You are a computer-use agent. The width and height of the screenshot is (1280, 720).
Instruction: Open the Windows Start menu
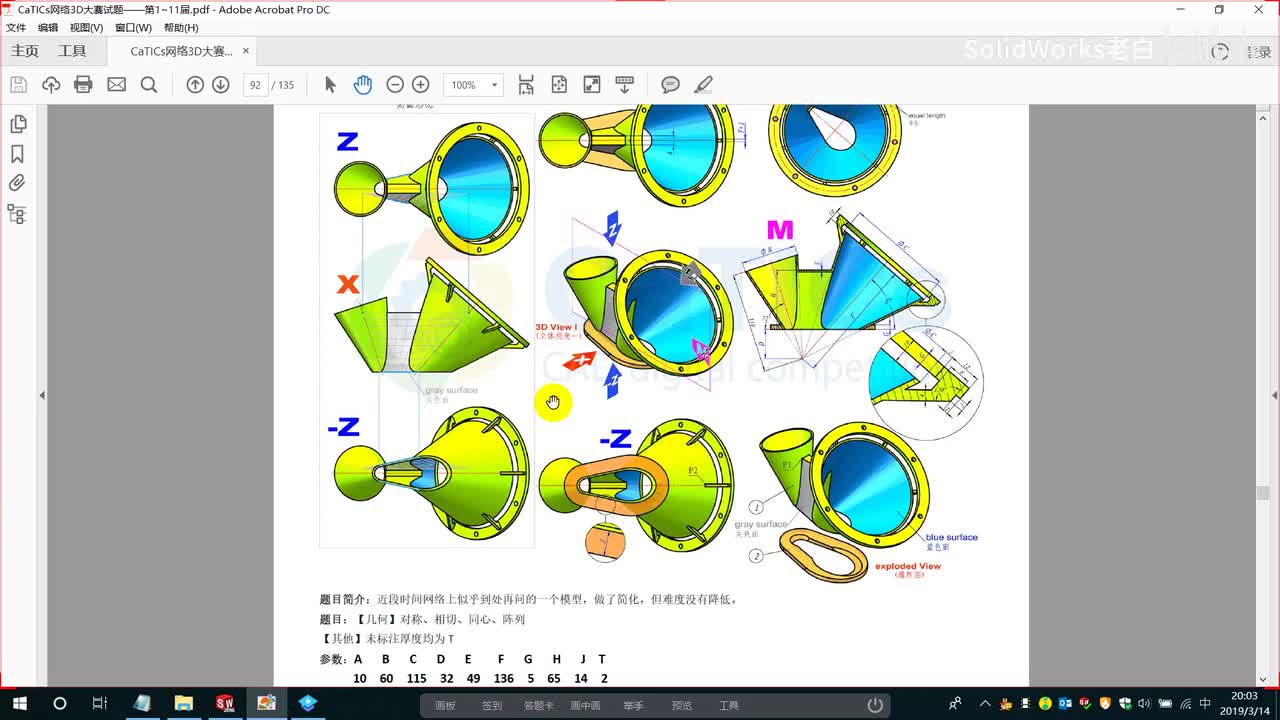click(19, 704)
